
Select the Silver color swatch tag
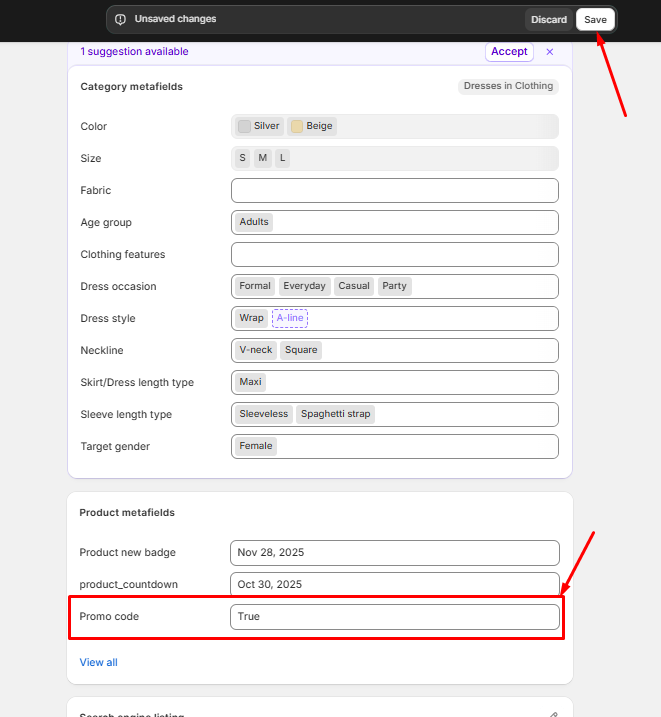click(x=259, y=126)
